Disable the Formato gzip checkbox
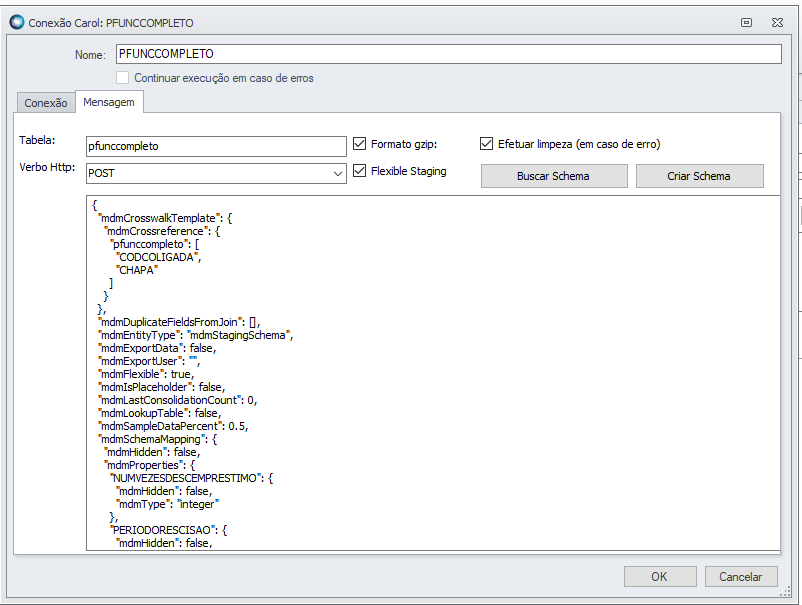 (360, 144)
